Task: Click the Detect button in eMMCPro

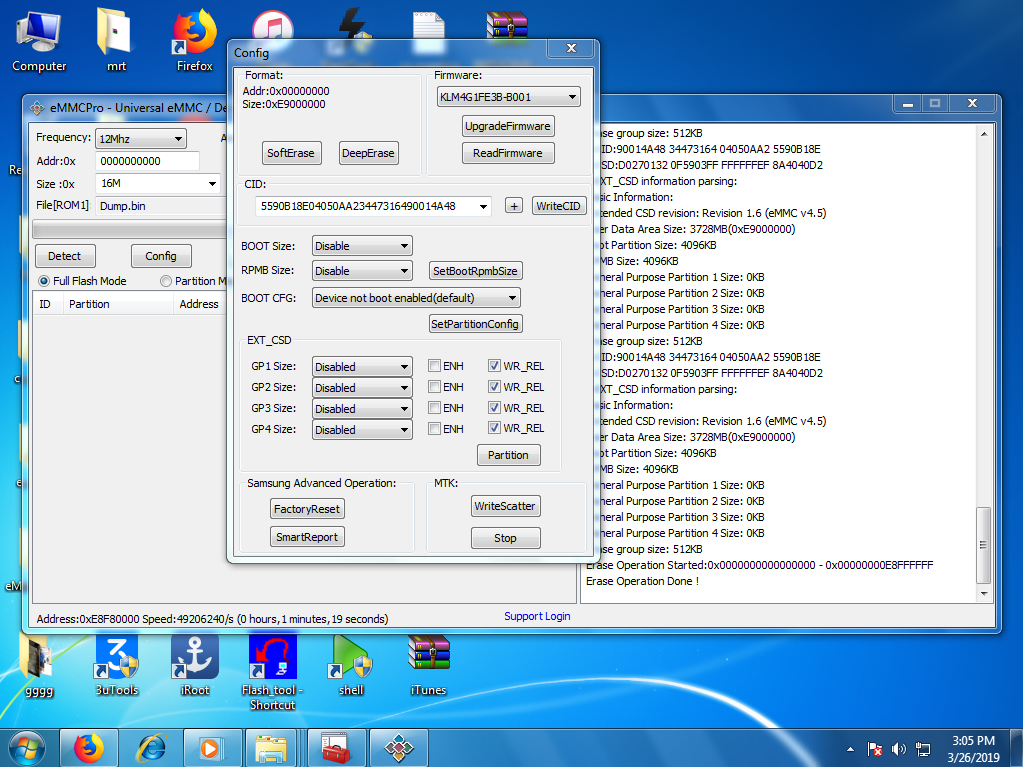Action: 65,256
